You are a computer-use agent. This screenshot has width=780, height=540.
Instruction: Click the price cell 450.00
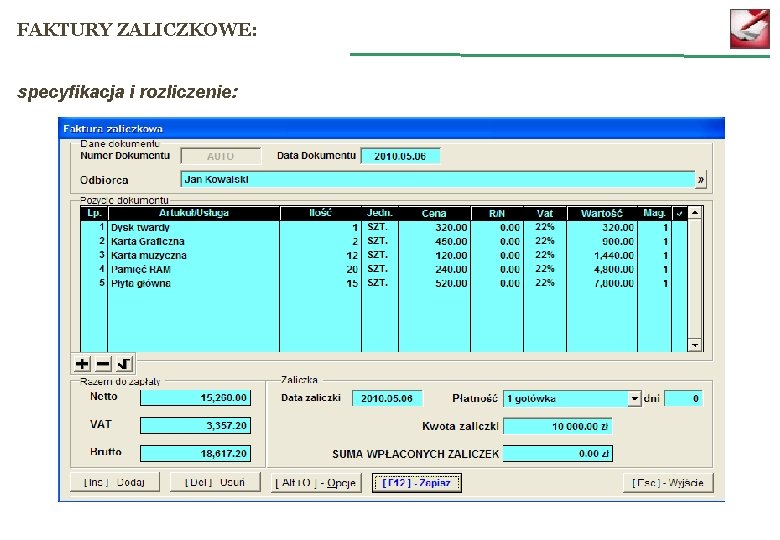tap(434, 241)
